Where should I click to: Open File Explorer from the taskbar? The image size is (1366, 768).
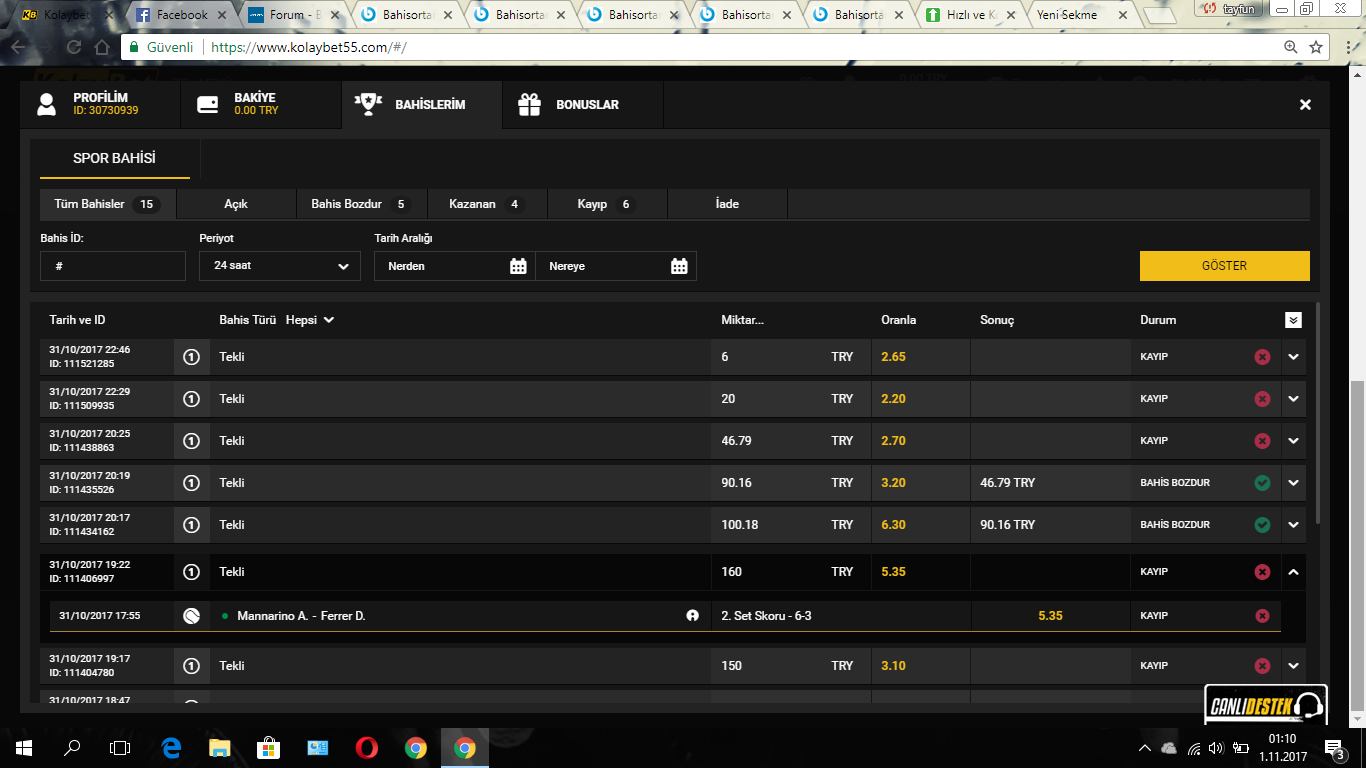[220, 747]
